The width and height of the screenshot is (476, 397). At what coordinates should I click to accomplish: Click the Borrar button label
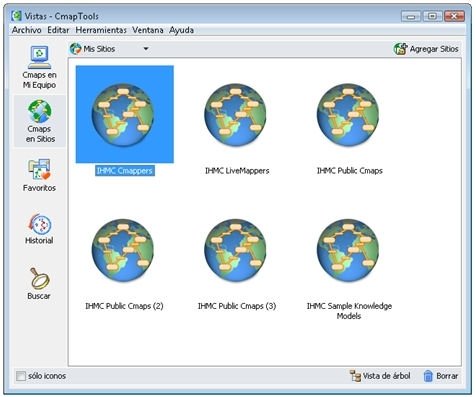(447, 376)
